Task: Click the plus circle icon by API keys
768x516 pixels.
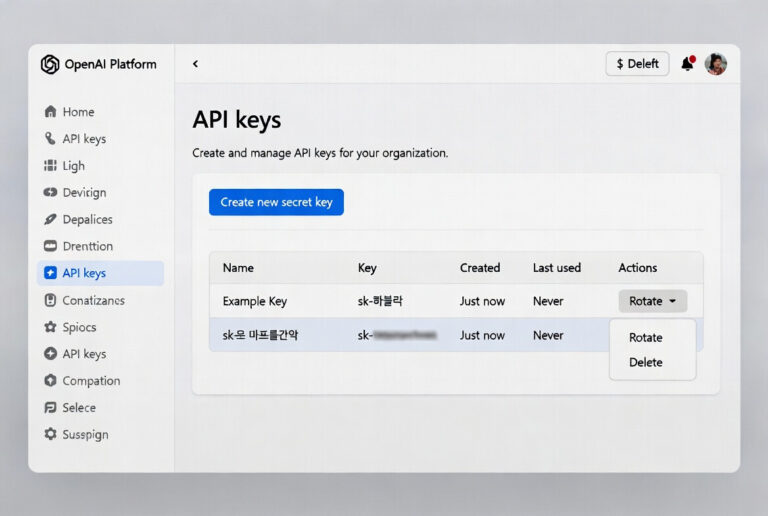Action: [x=50, y=353]
